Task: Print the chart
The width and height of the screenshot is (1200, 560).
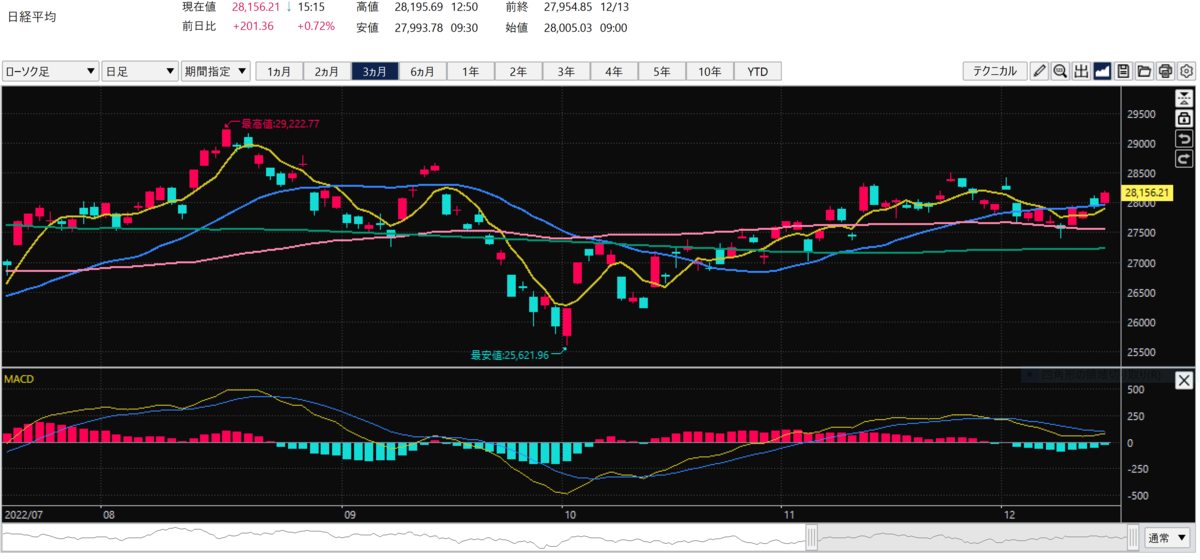Action: 1166,71
